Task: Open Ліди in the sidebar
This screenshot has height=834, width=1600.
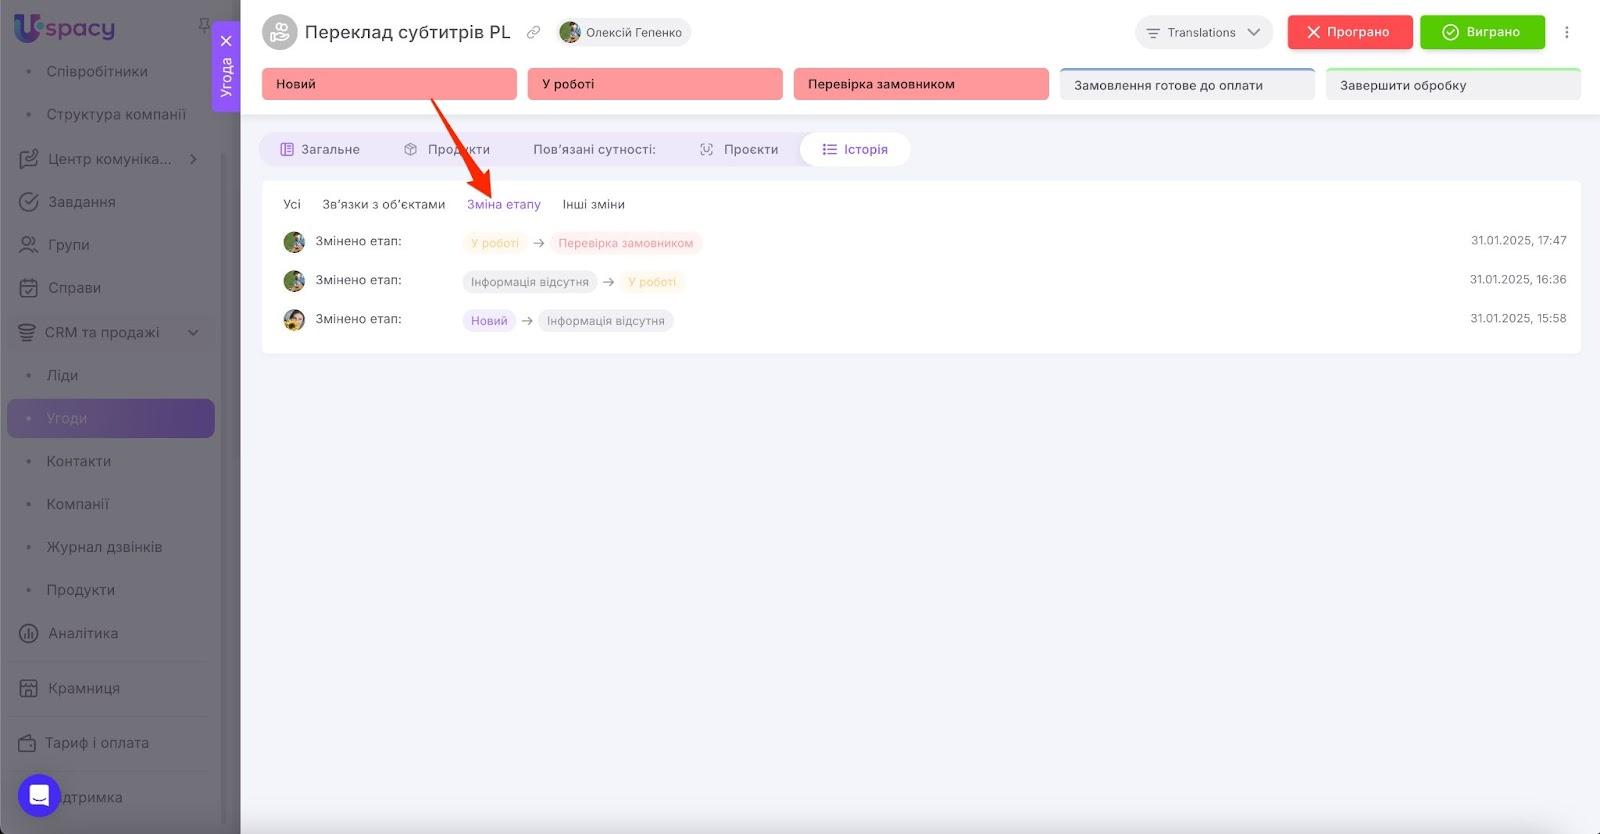Action: [x=62, y=376]
